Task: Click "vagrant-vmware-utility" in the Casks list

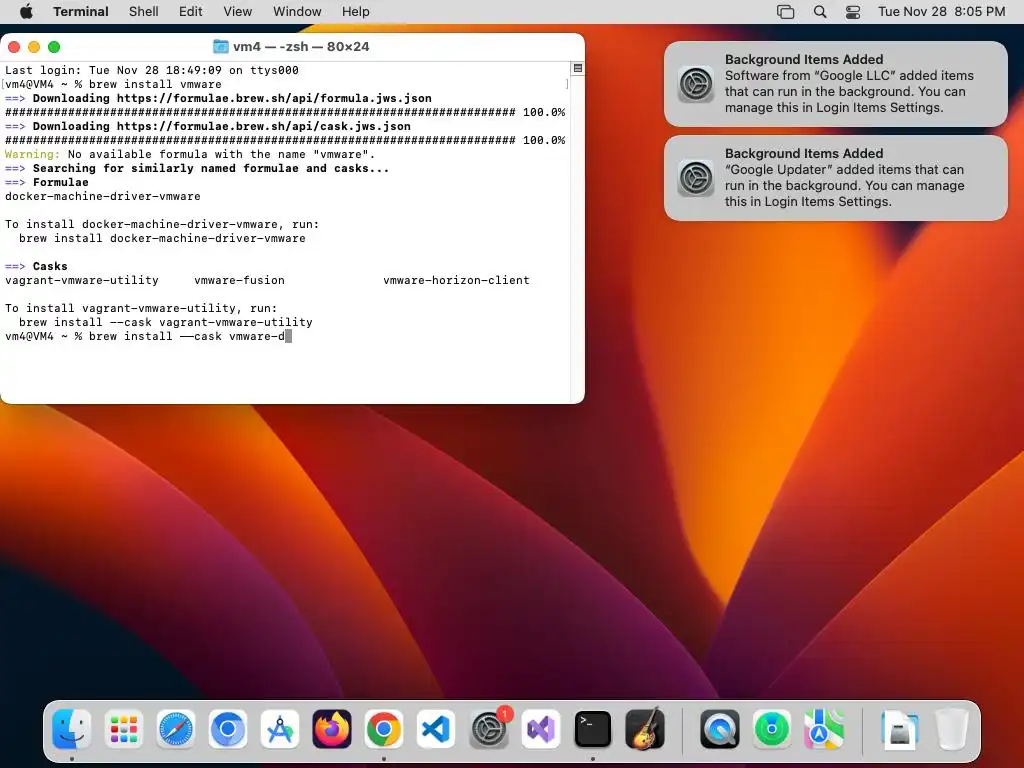Action: coord(82,280)
